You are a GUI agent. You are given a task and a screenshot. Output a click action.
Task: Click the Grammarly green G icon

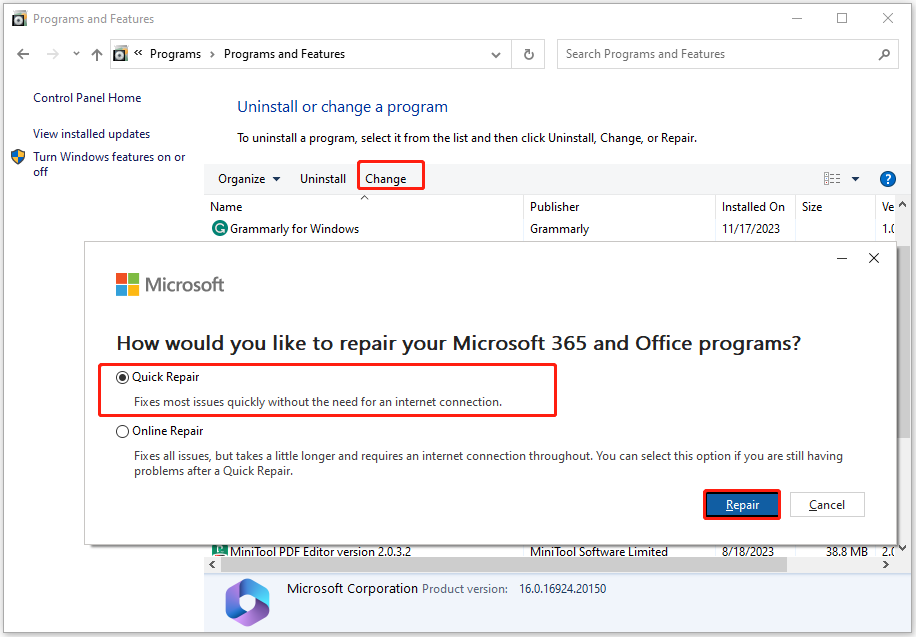coord(220,228)
